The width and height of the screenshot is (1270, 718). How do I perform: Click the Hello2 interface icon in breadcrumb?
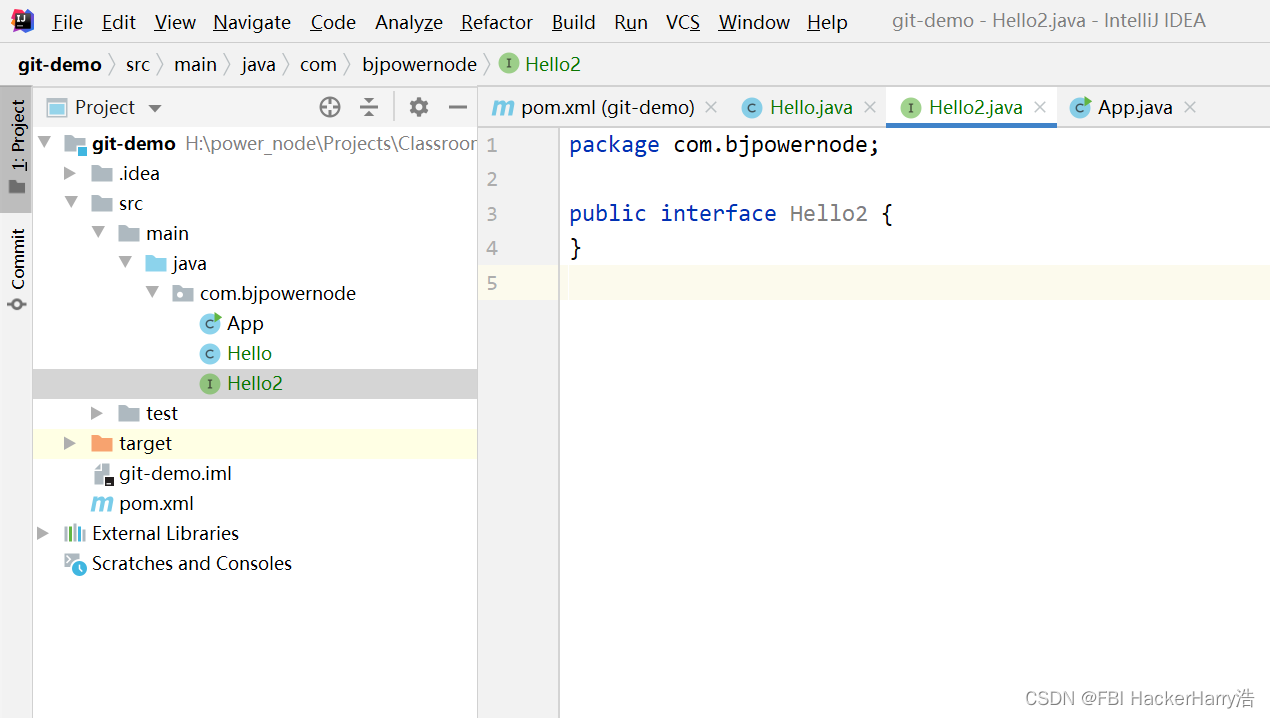tap(509, 64)
